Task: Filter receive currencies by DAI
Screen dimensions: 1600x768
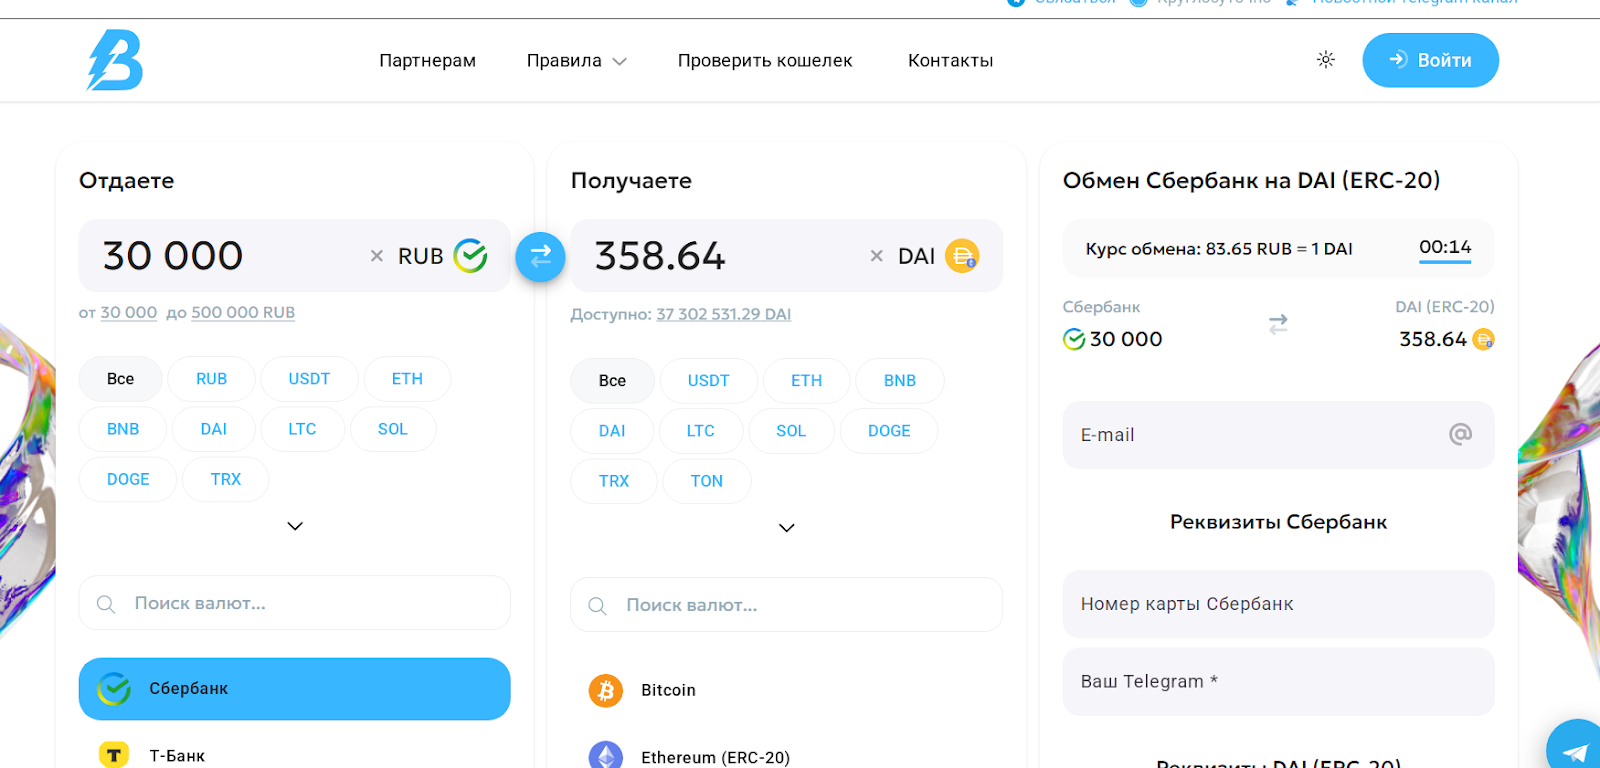Action: point(612,431)
